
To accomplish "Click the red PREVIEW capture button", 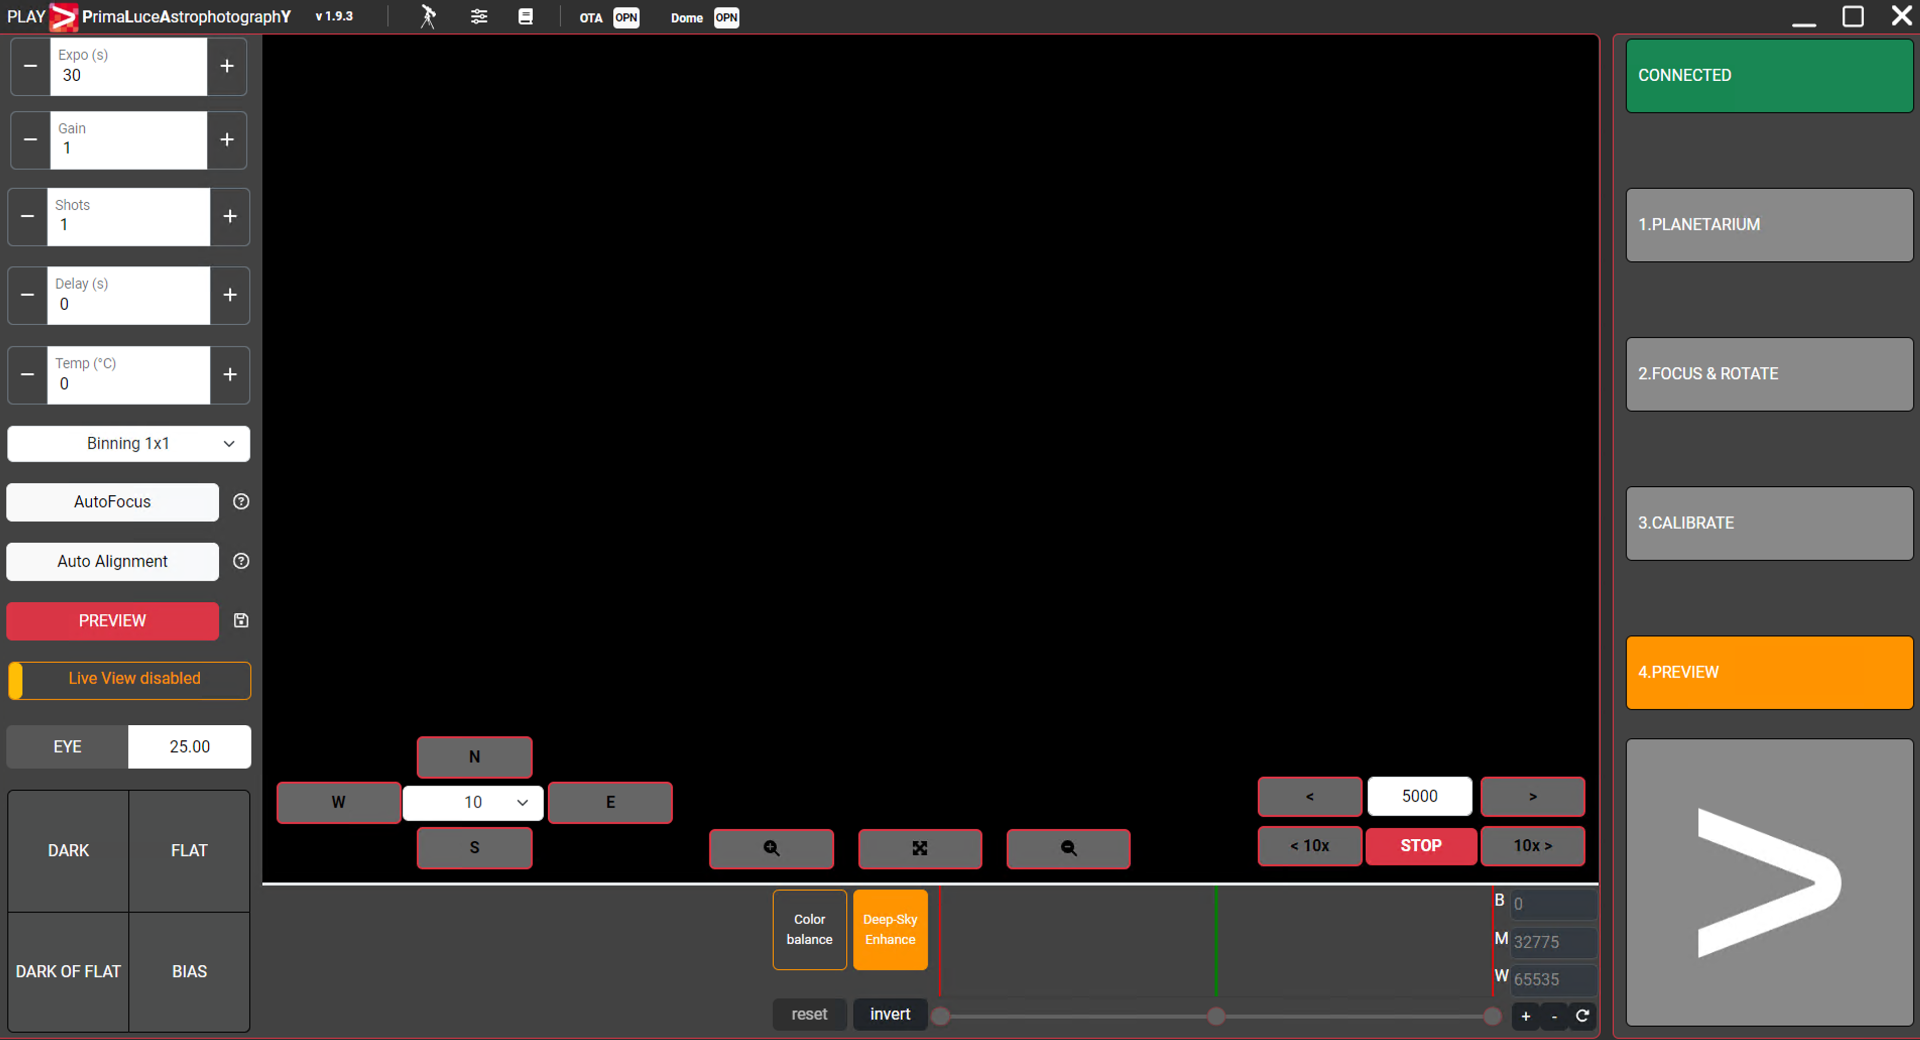I will pyautogui.click(x=112, y=621).
